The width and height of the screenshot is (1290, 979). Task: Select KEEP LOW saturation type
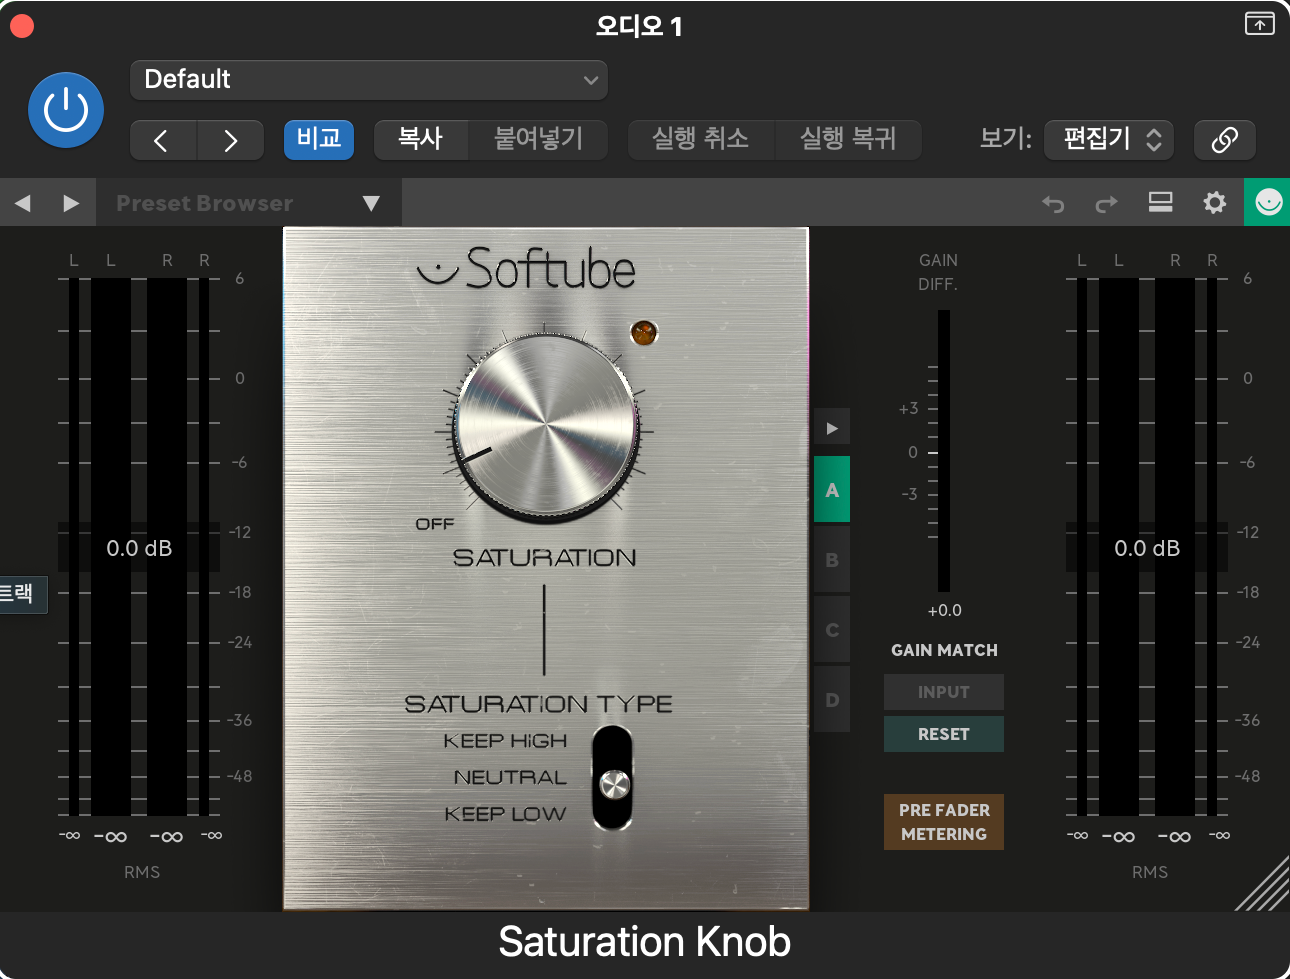(505, 814)
